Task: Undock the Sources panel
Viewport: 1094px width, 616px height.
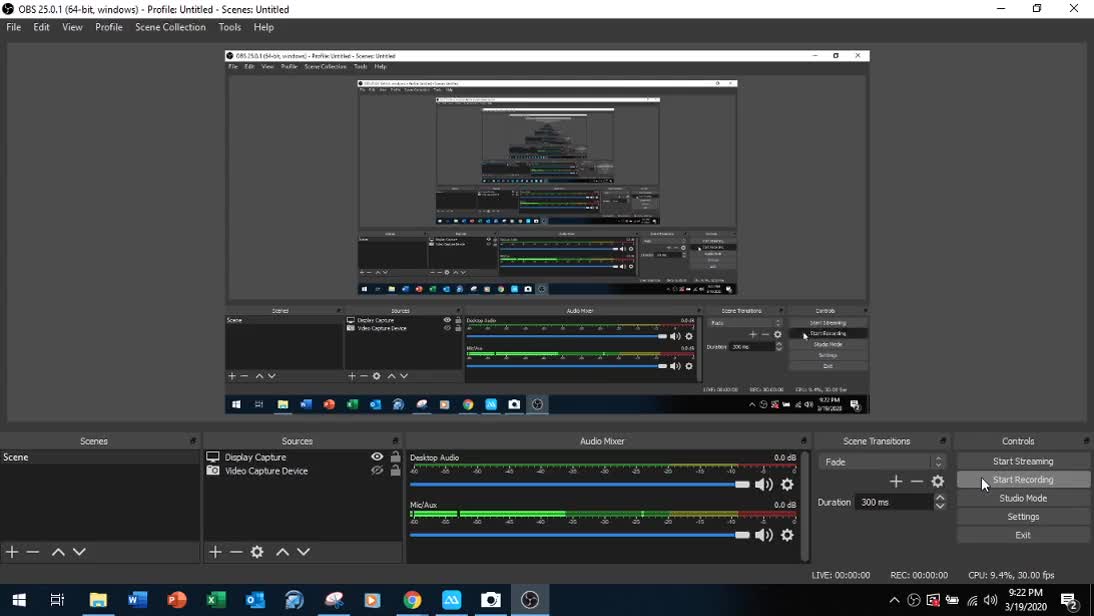Action: pos(396,441)
